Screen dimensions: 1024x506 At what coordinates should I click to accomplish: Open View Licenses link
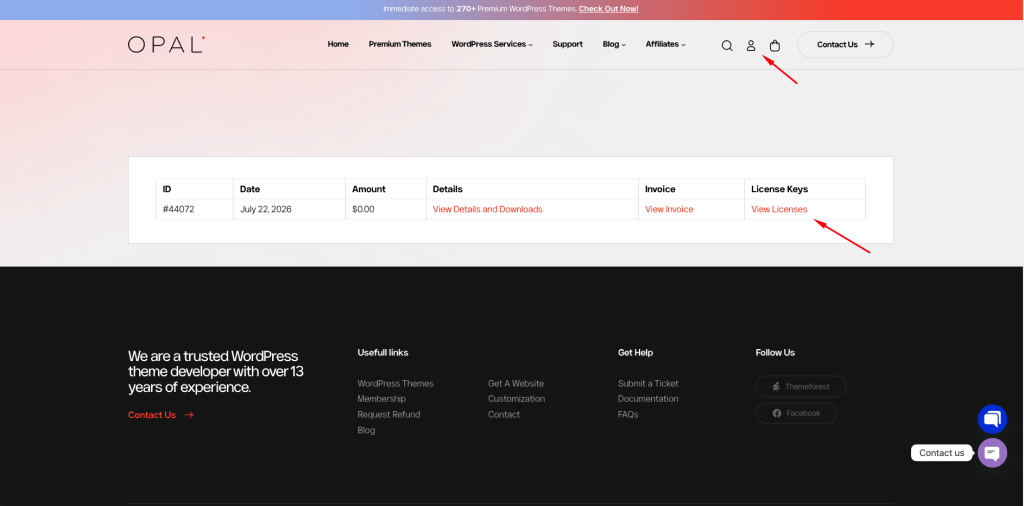(x=779, y=210)
